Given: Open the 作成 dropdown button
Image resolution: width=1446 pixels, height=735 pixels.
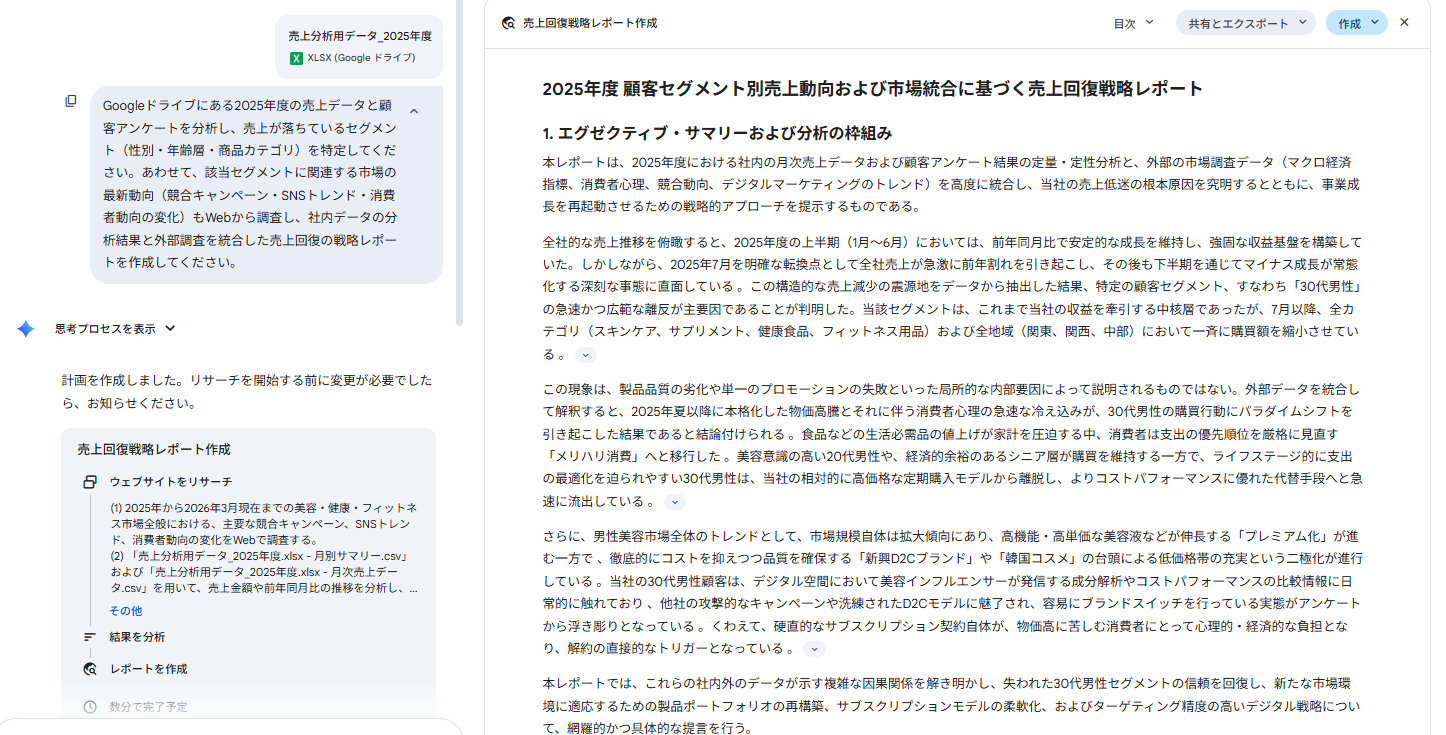Looking at the screenshot, I should (1357, 23).
